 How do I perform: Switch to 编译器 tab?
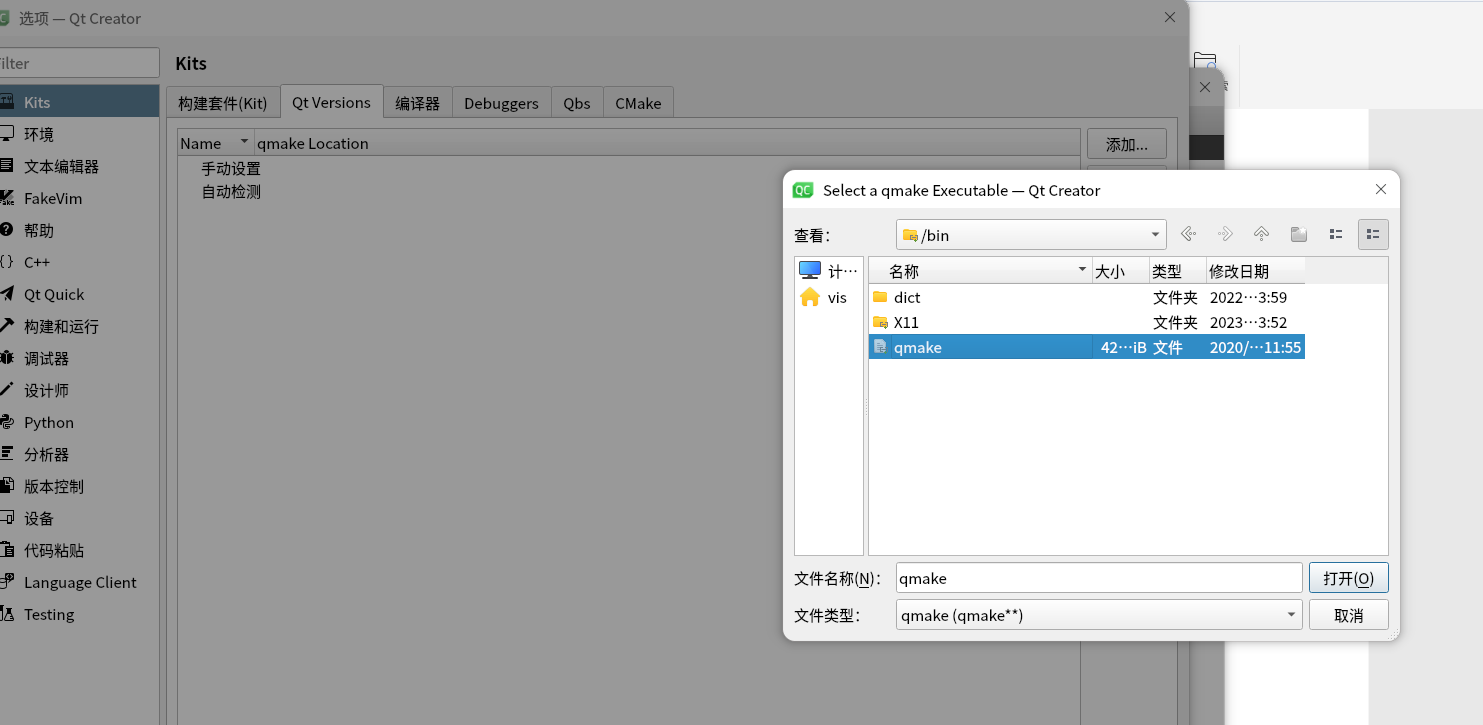[417, 102]
